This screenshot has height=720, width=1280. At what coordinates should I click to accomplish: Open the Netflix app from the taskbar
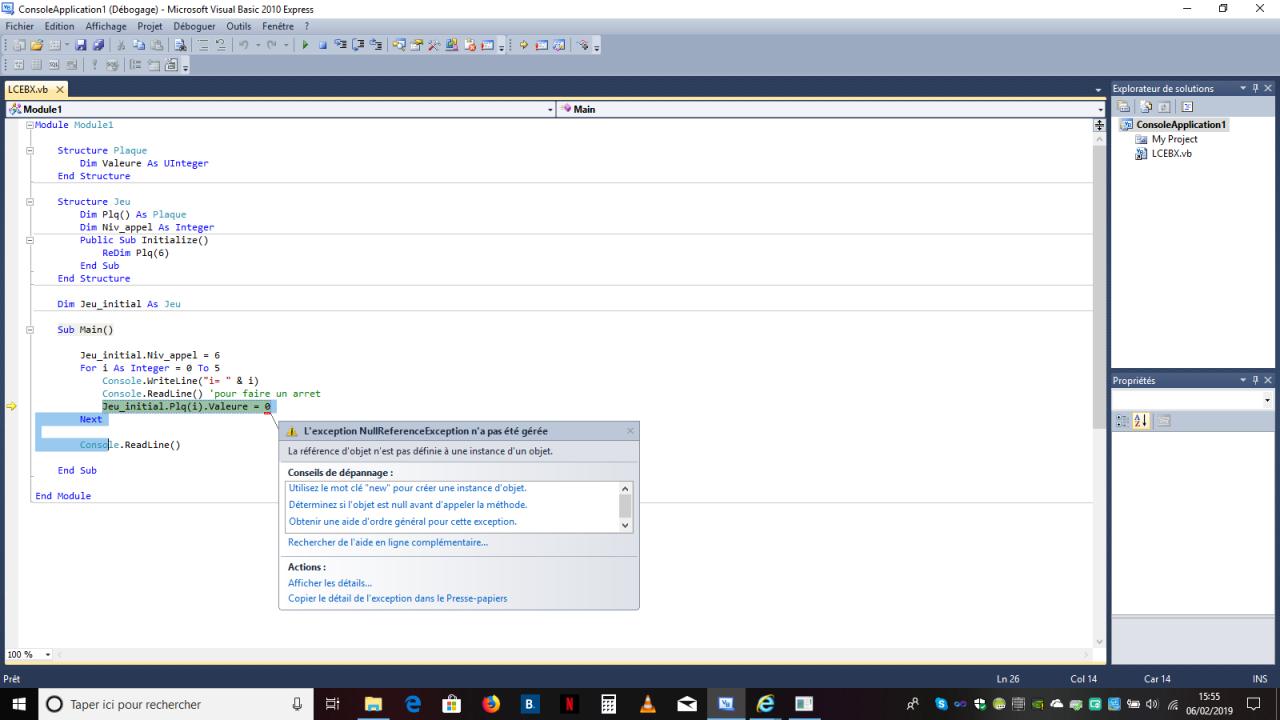point(569,704)
